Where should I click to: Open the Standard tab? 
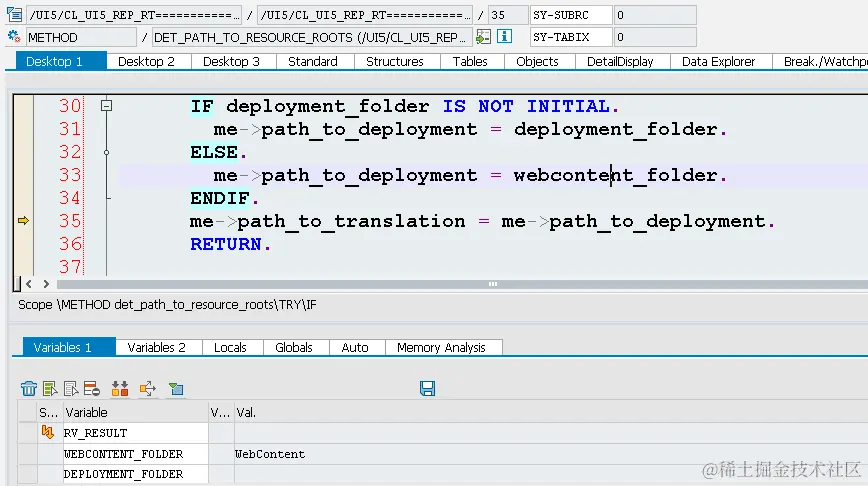(313, 61)
